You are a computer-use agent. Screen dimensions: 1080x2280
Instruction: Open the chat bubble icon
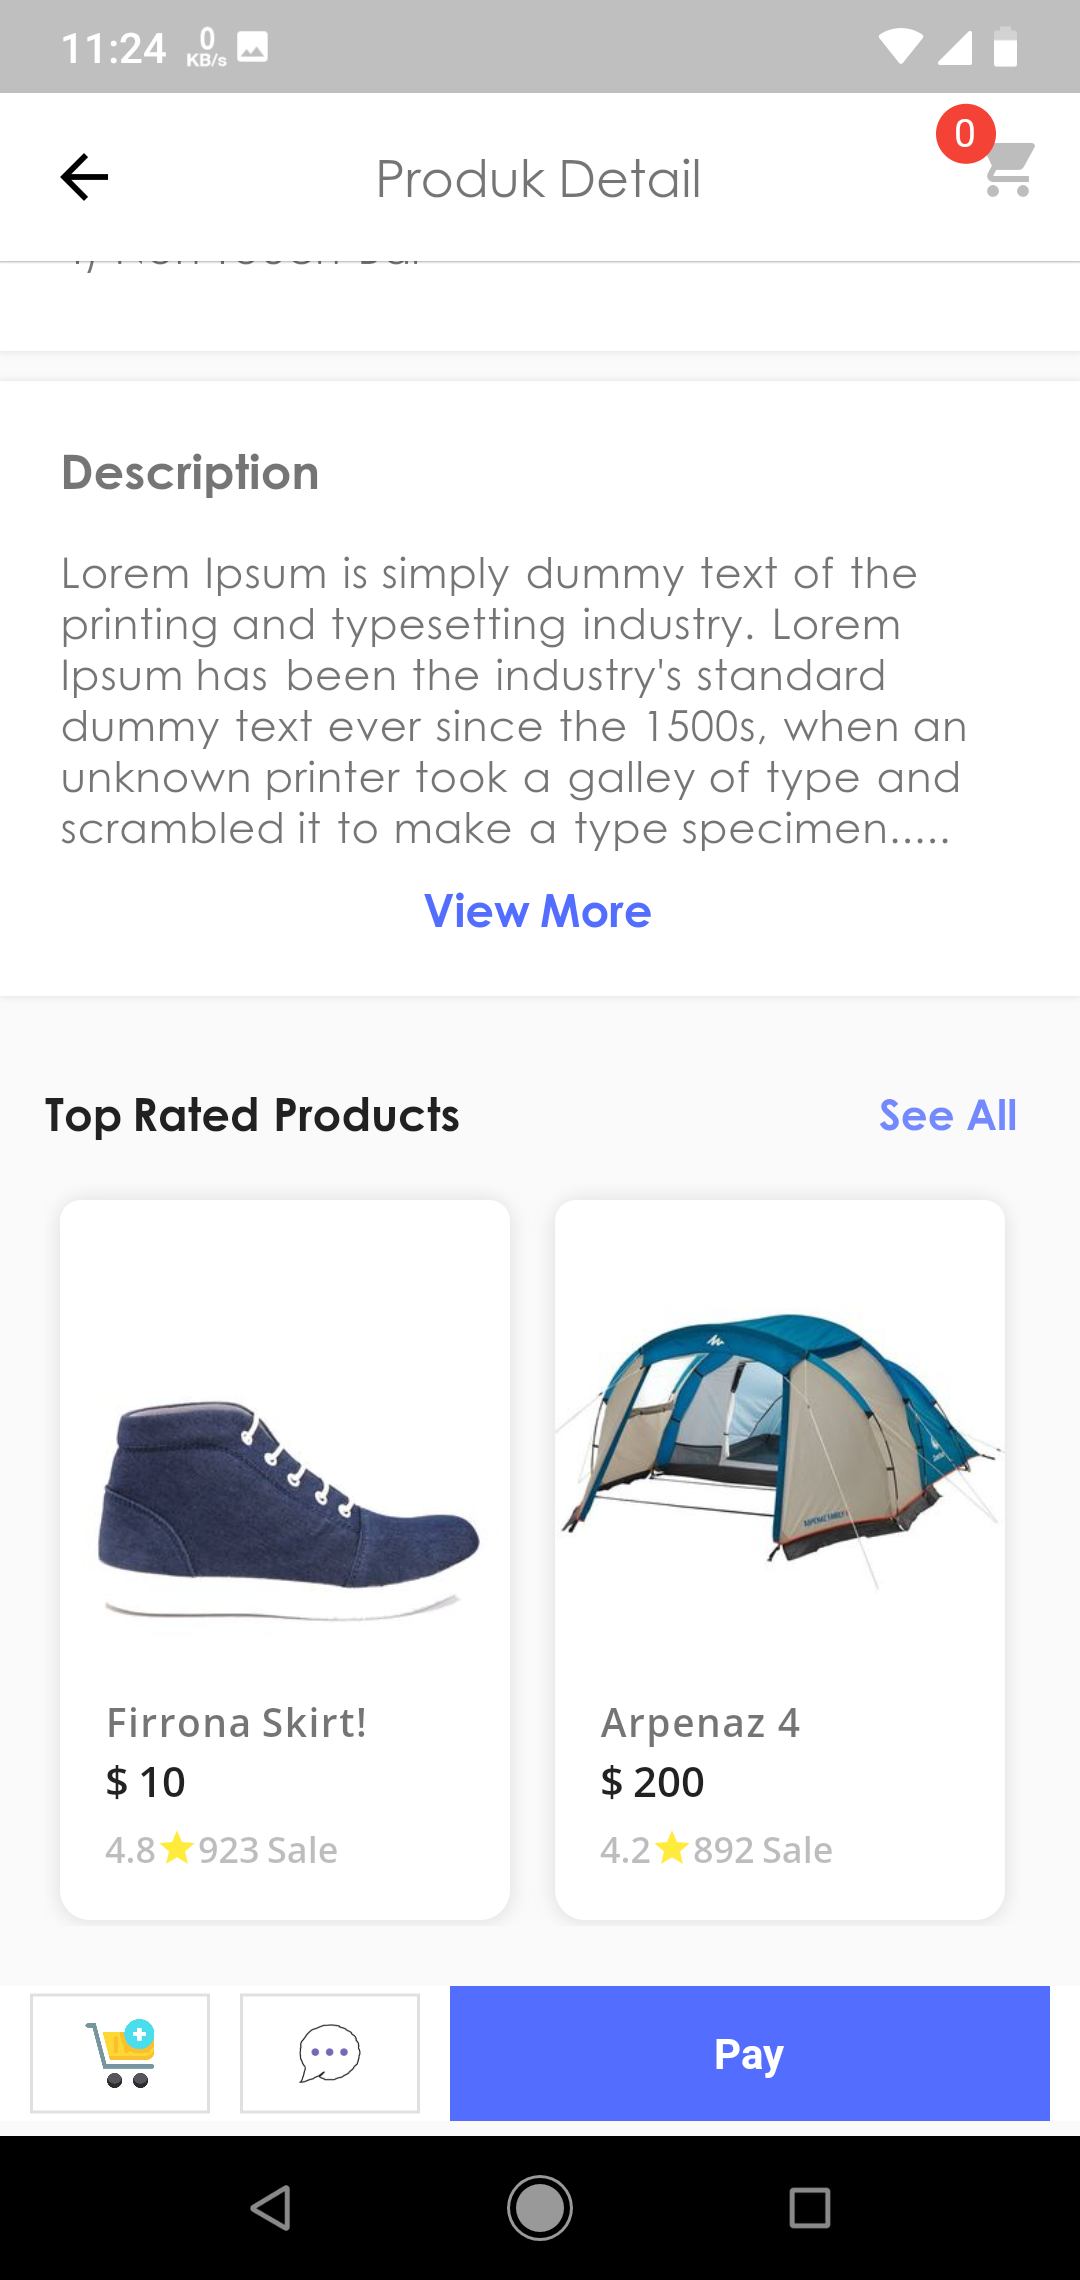pyautogui.click(x=329, y=2053)
